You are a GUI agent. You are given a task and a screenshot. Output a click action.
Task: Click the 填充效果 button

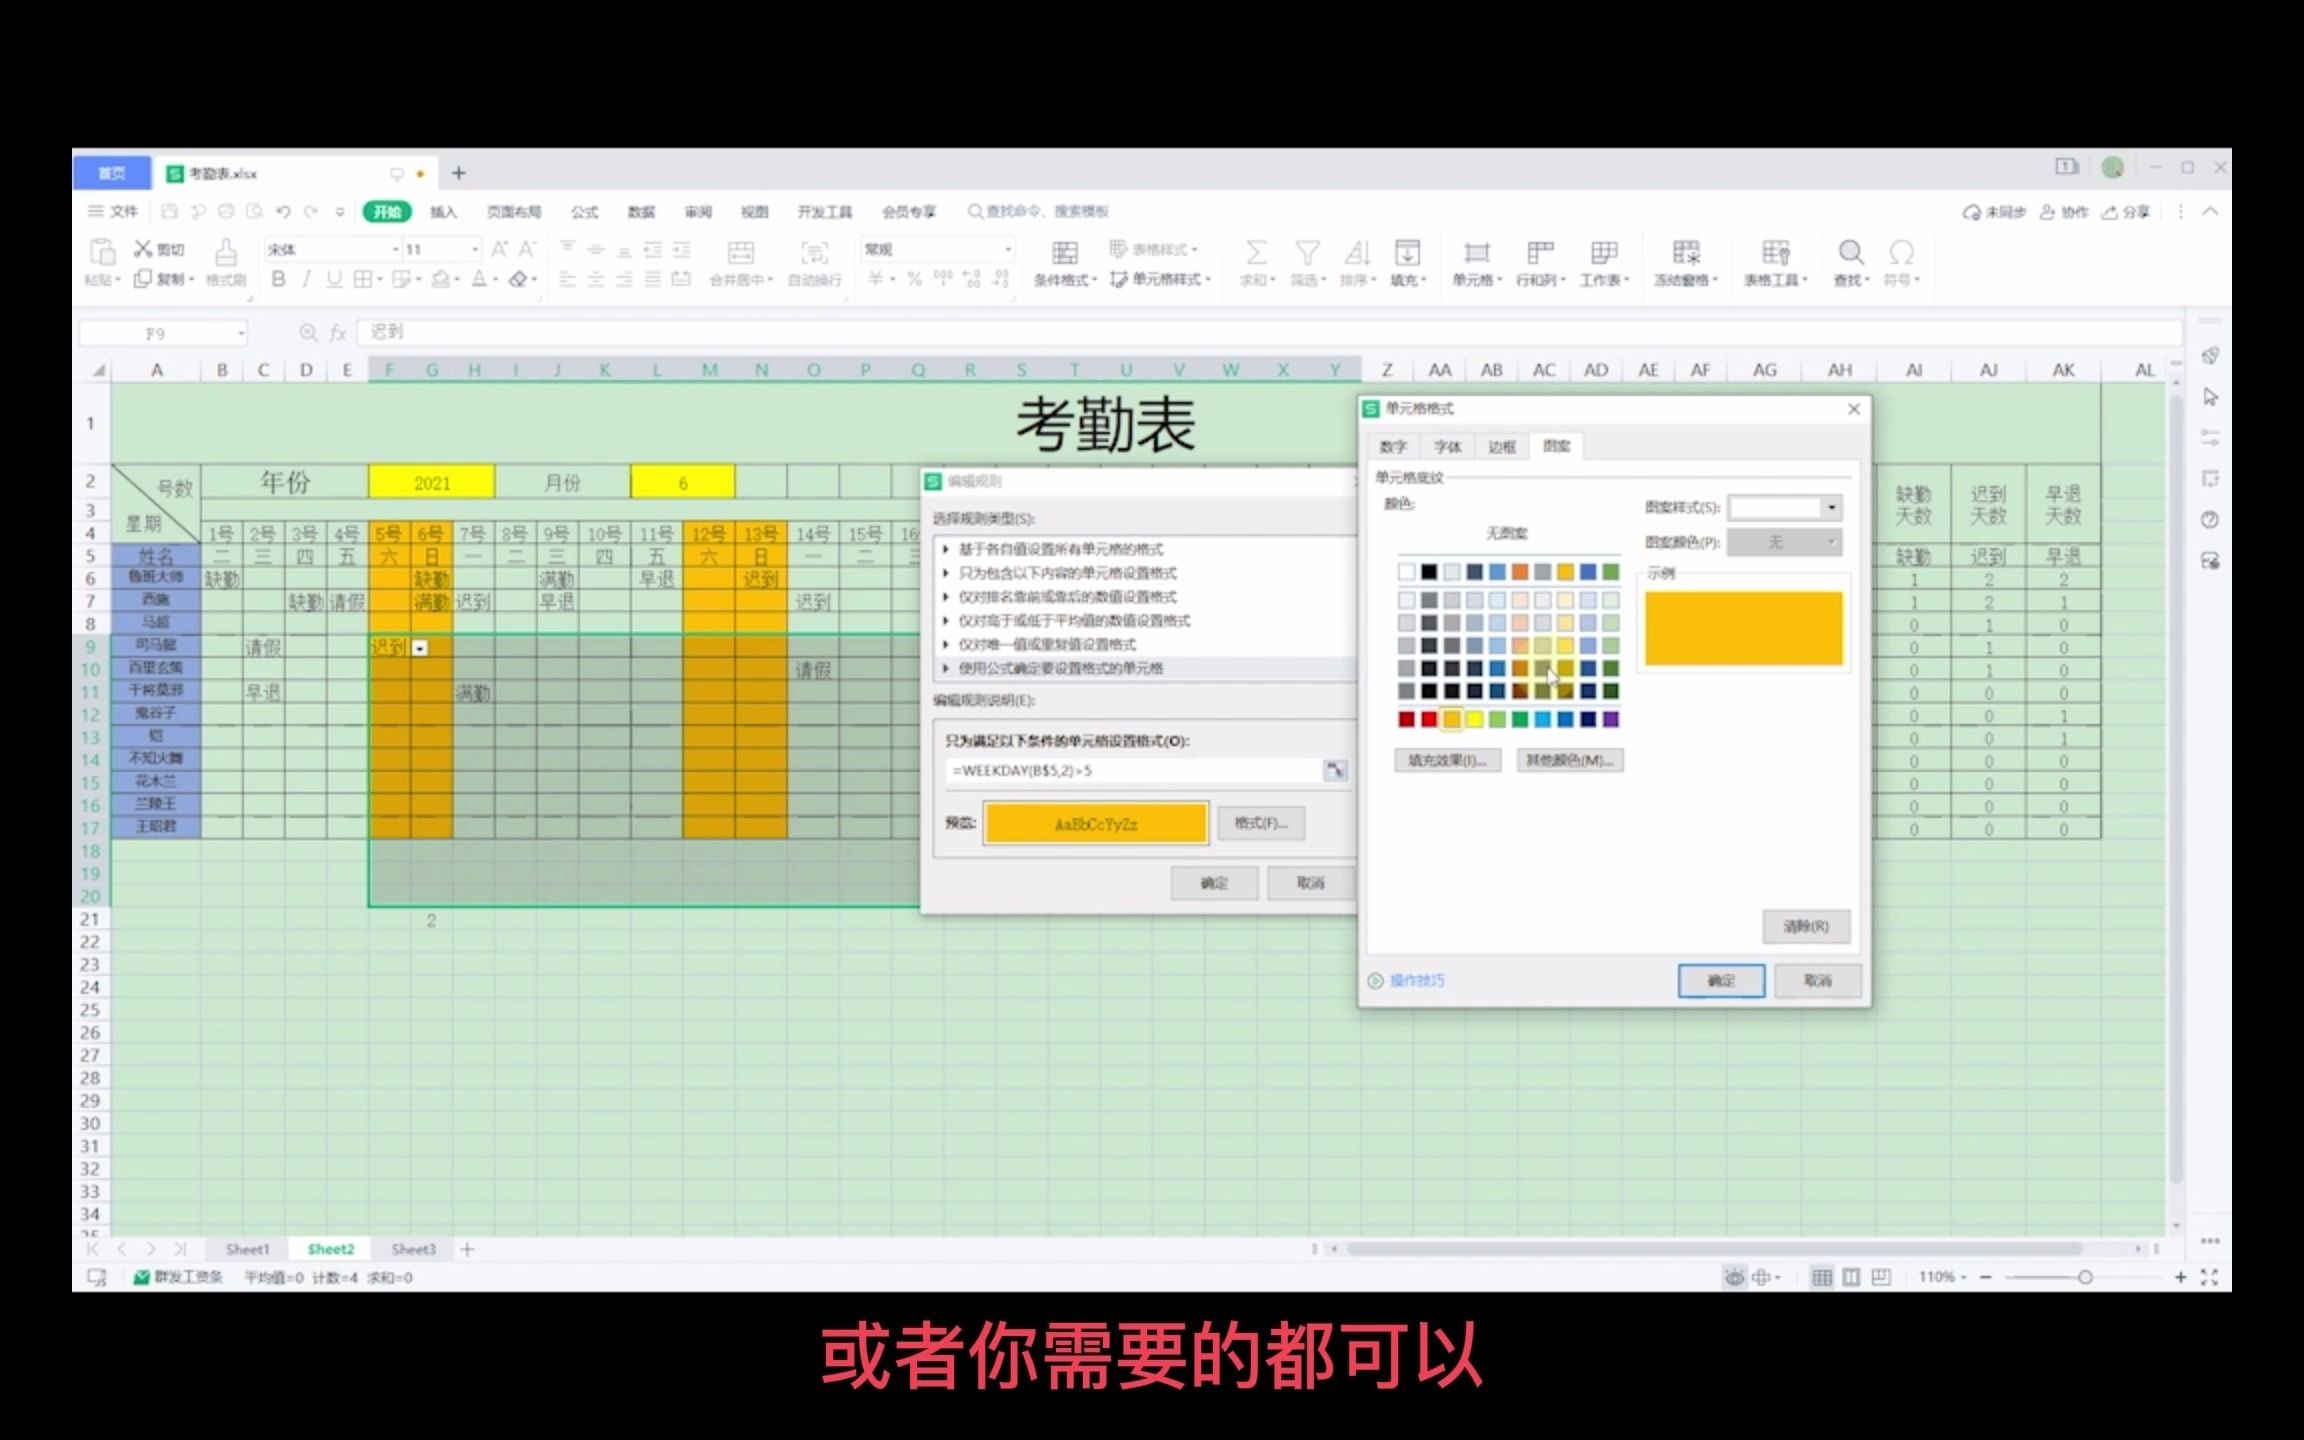pos(1447,760)
